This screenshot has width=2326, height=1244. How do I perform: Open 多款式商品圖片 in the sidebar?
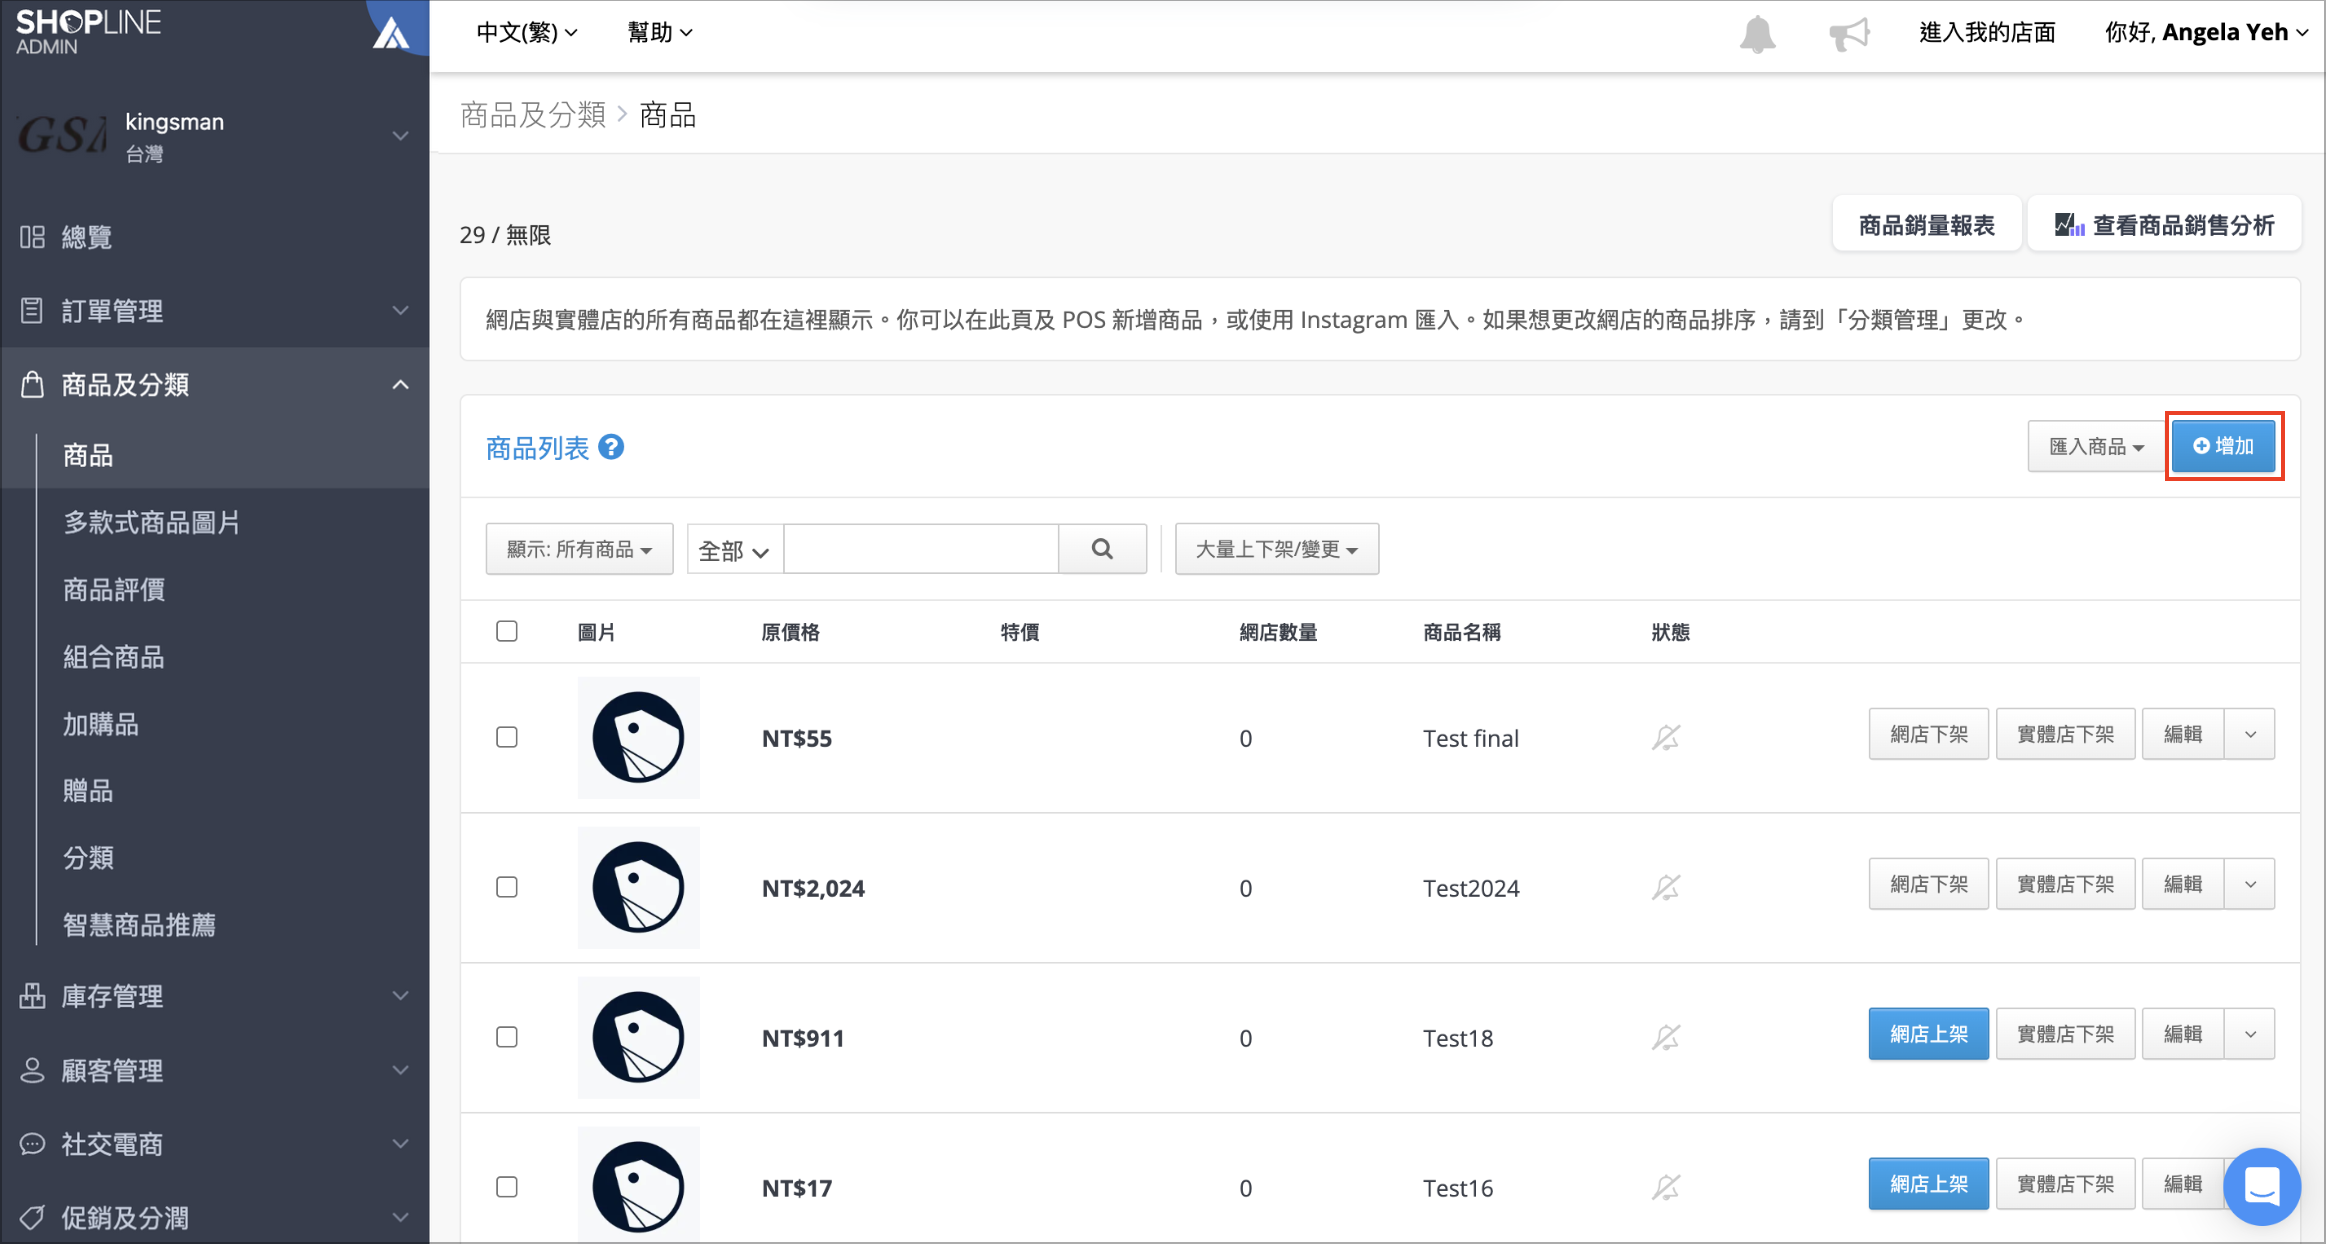point(151,522)
